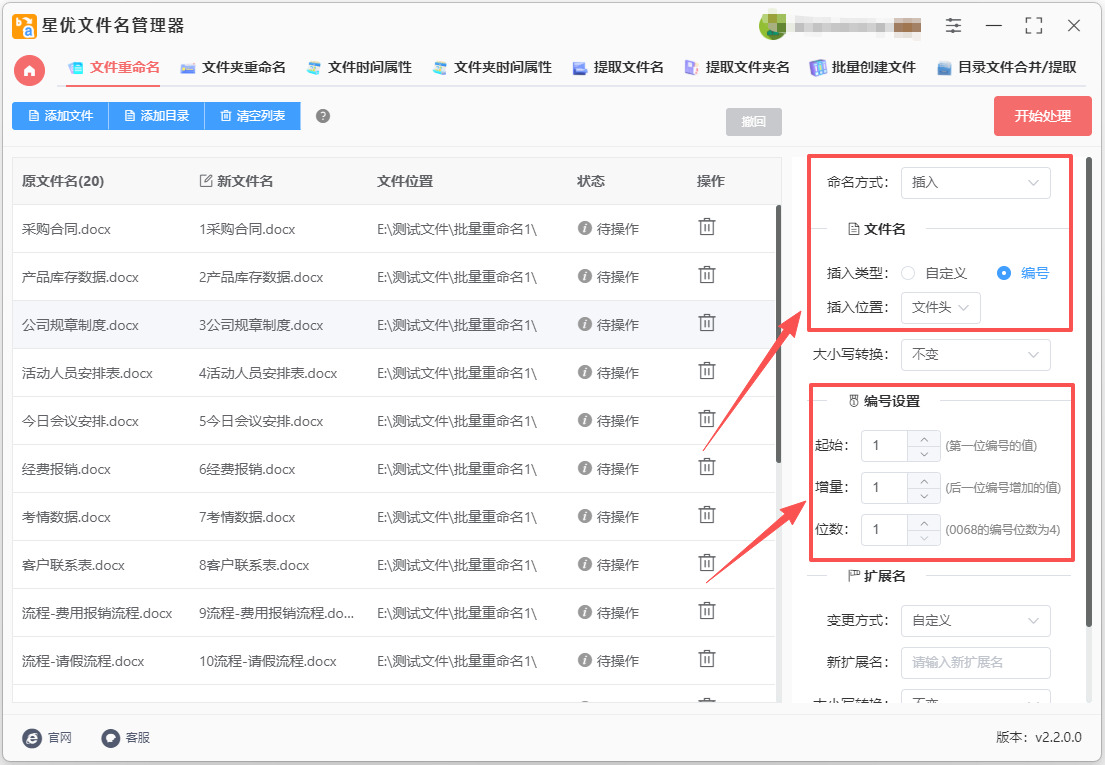Viewport: 1105px width, 765px height.
Task: Decrease the 增量 value
Action: (924, 496)
